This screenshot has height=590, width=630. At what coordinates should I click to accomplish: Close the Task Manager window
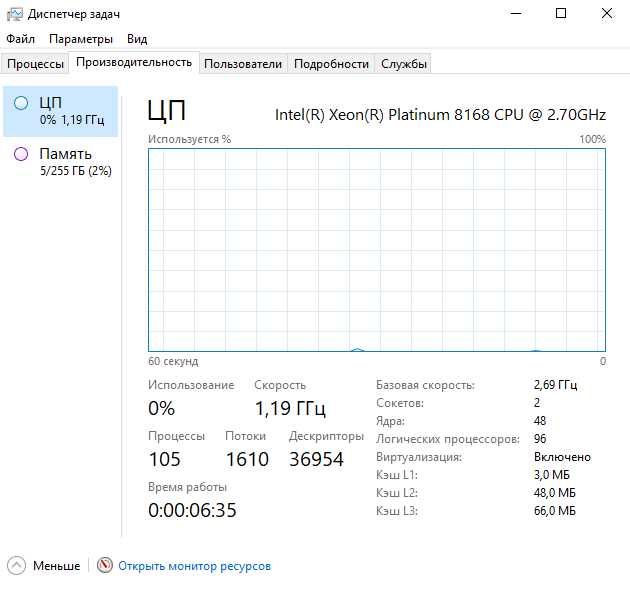tap(607, 14)
